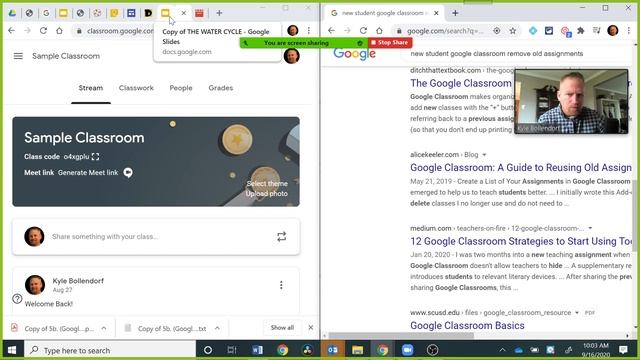The image size is (640, 360).
Task: Close the active Google Slides tab
Action: point(184,13)
